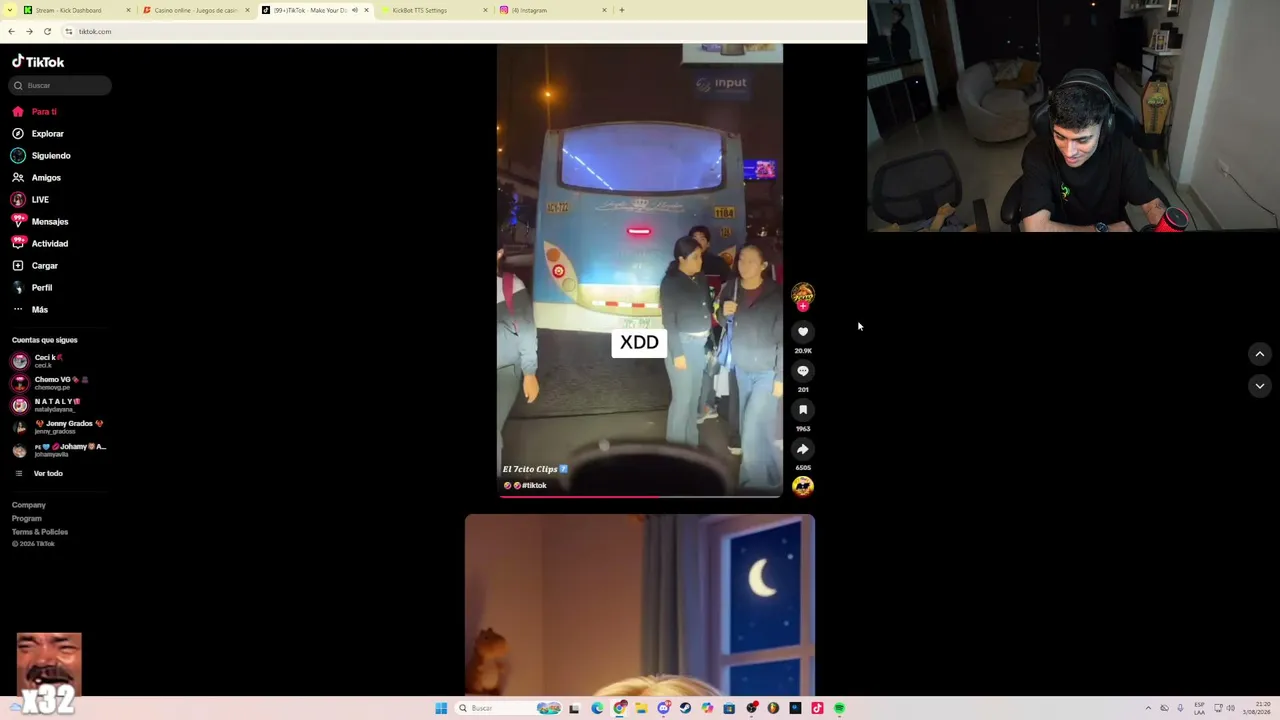Go to the next video with down arrow
The height and width of the screenshot is (720, 1280).
tap(1260, 386)
